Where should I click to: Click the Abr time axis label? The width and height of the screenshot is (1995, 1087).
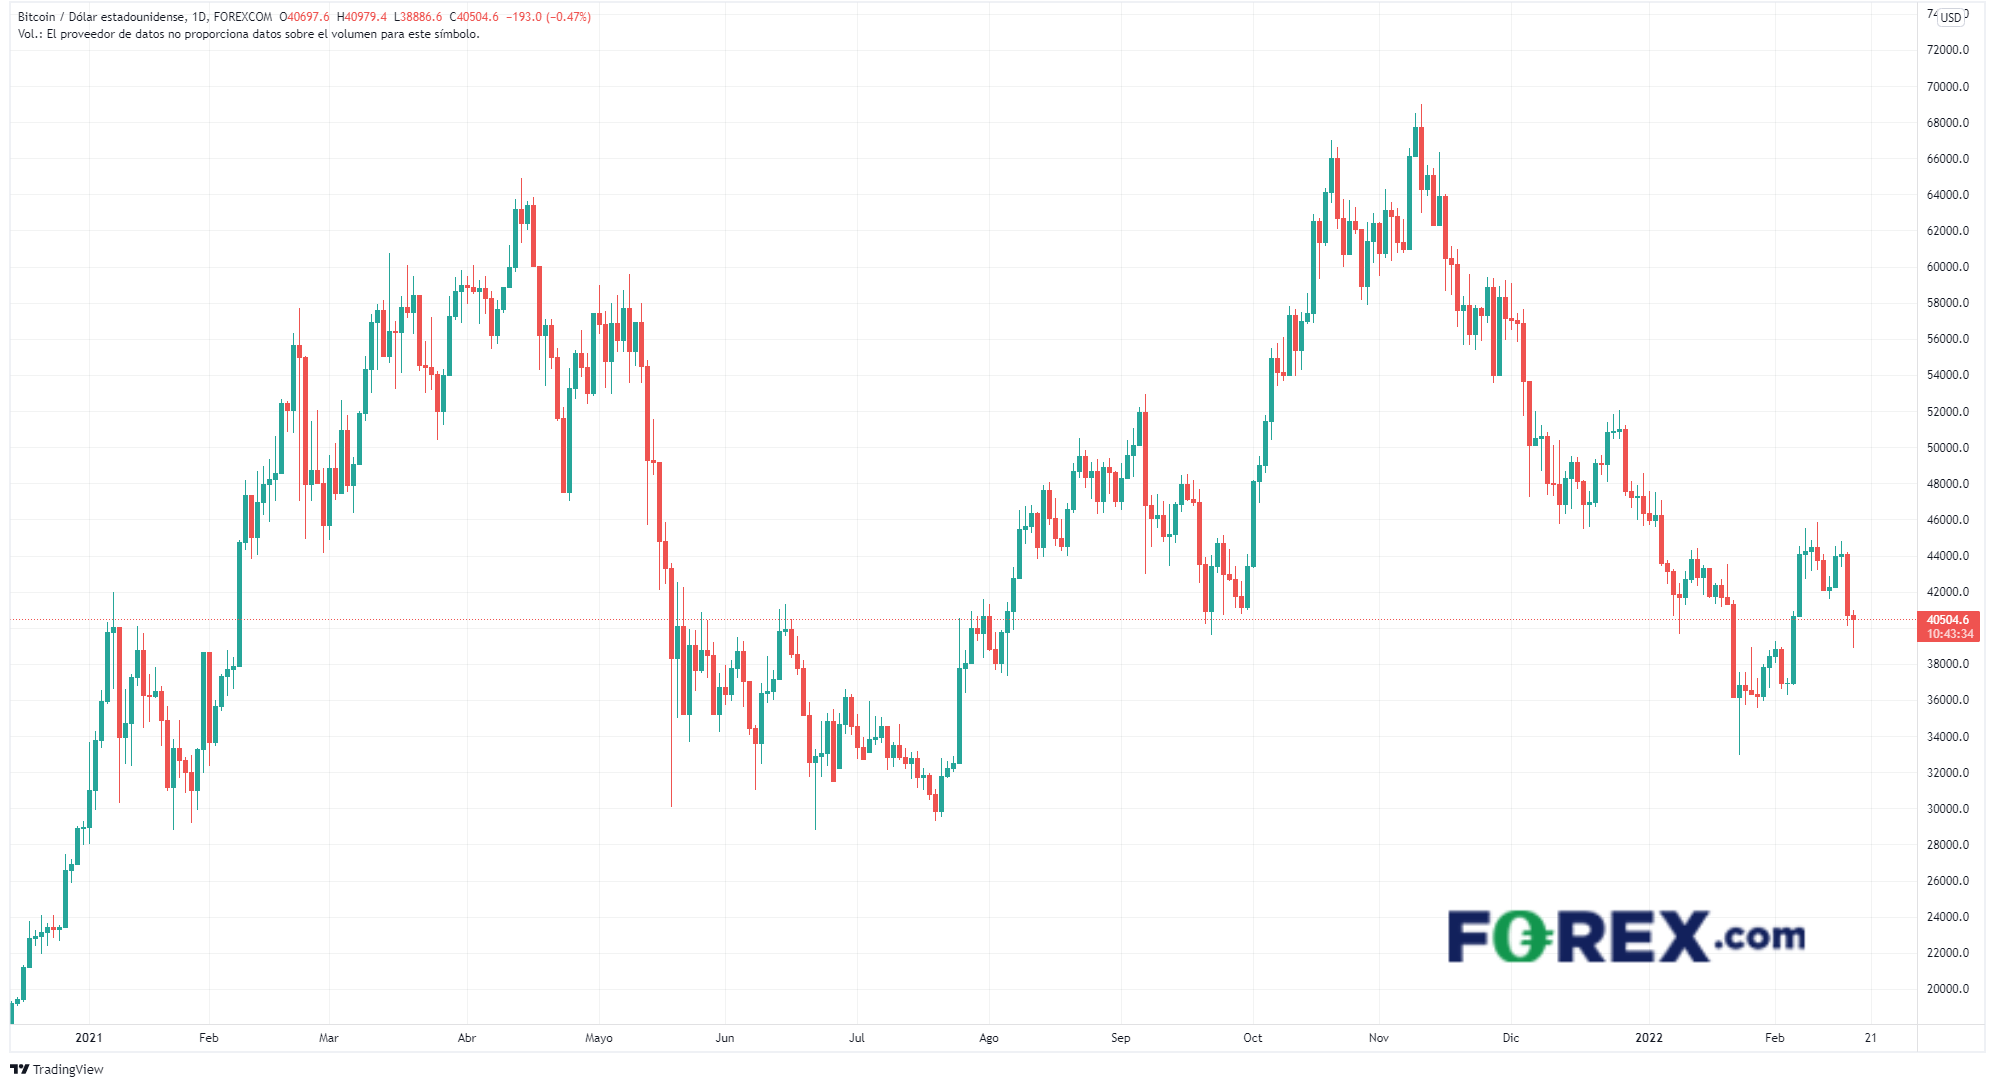(467, 1038)
